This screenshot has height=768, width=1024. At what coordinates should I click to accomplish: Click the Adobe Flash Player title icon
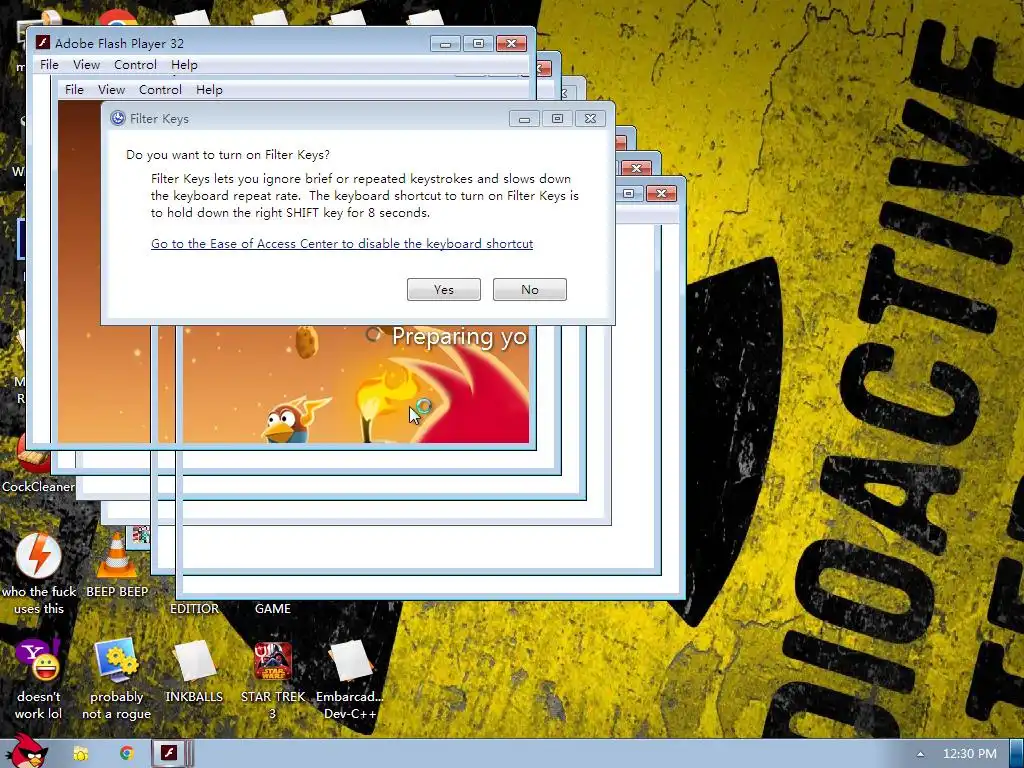coord(42,43)
